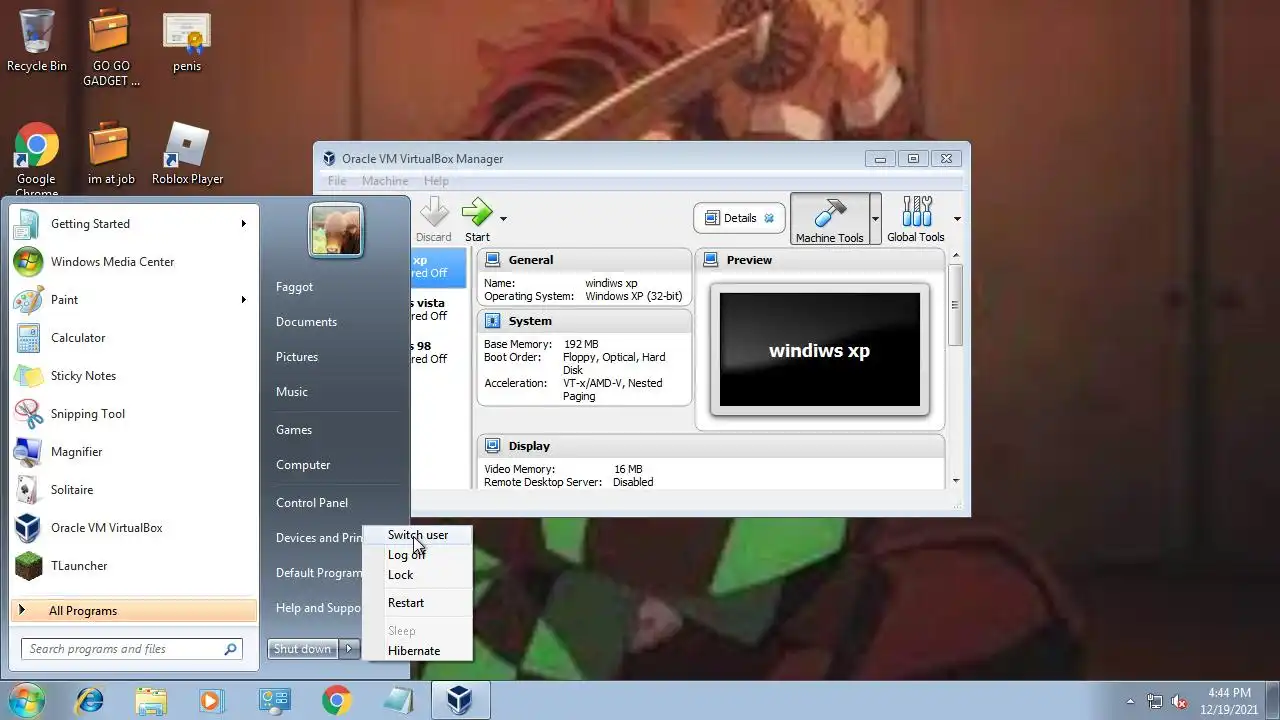Expand the Global Tools dropdown arrow

coord(957,219)
